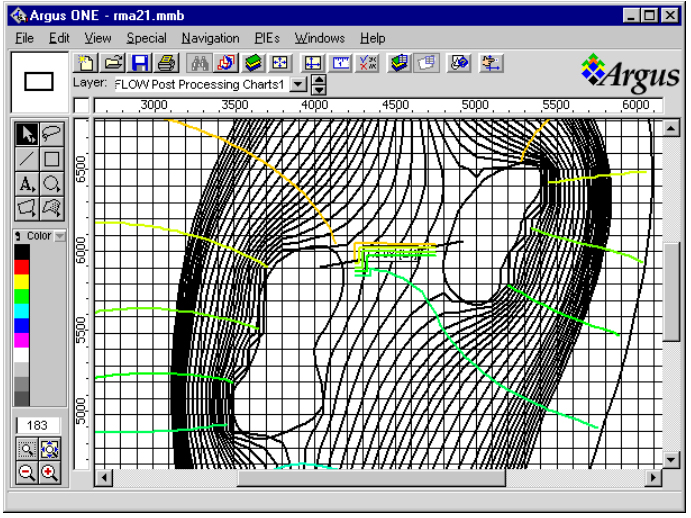Pick the red color swatch
The width and height of the screenshot is (691, 518).
click(22, 266)
